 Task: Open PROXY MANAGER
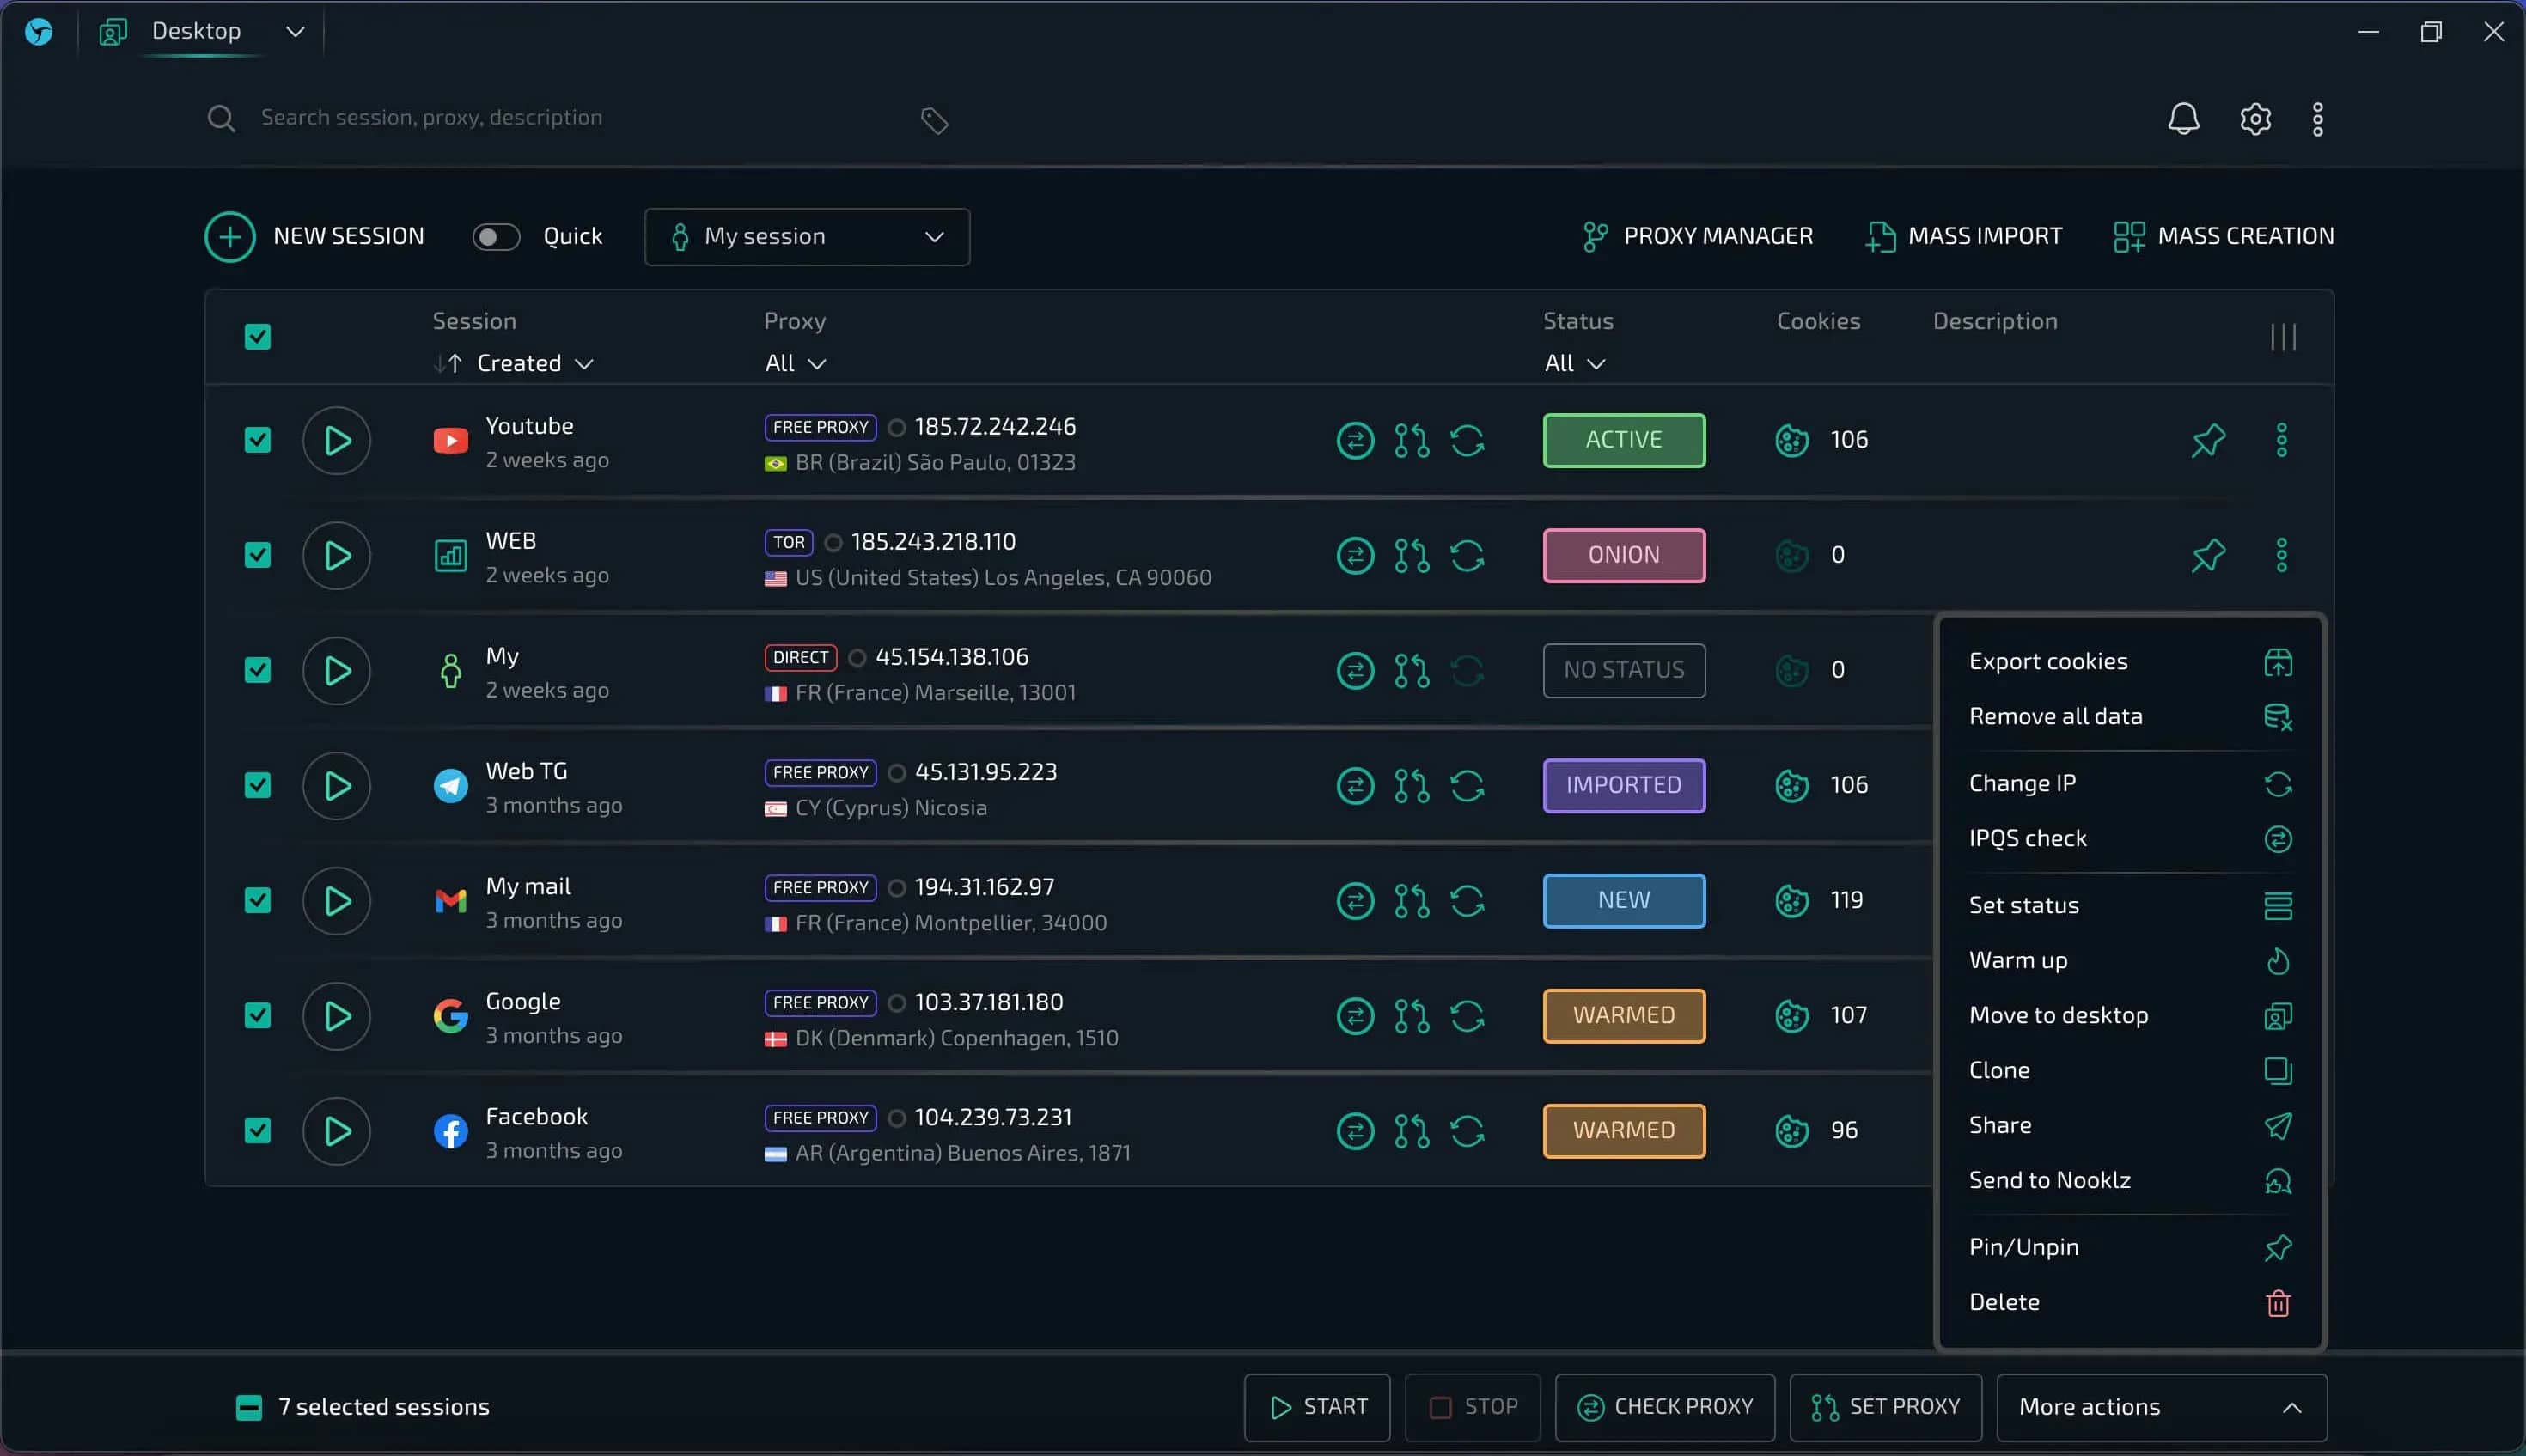(x=1697, y=236)
